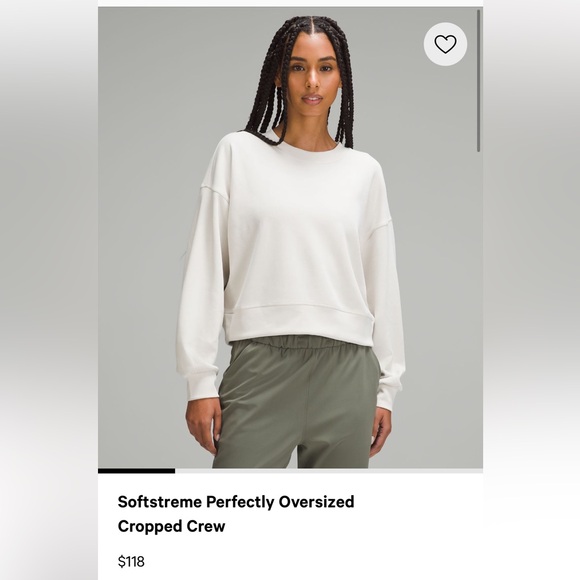Image resolution: width=580 pixels, height=580 pixels.
Task: Click the white circle around the heart
Action: pos(445,44)
